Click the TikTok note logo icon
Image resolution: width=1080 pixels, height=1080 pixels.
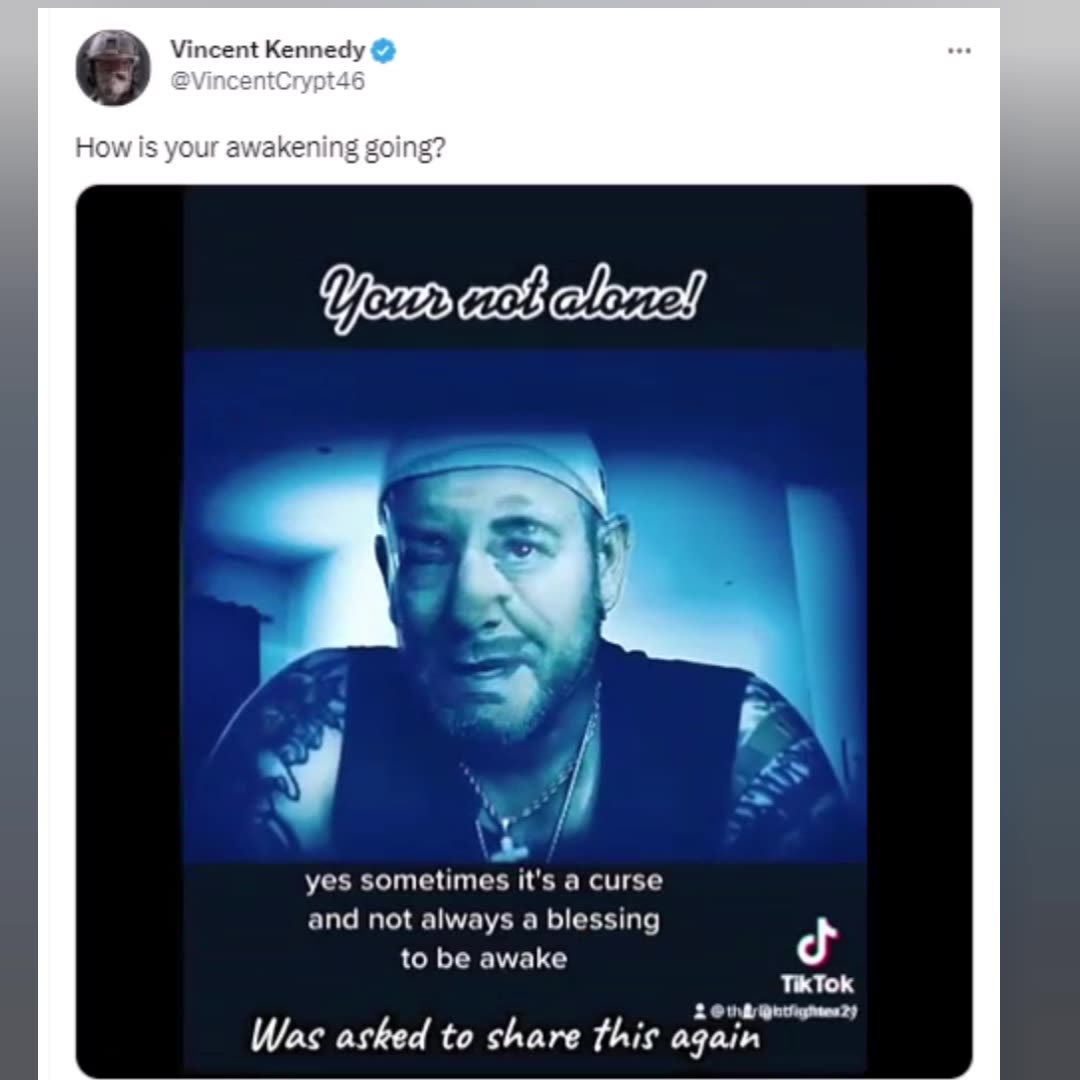point(817,943)
